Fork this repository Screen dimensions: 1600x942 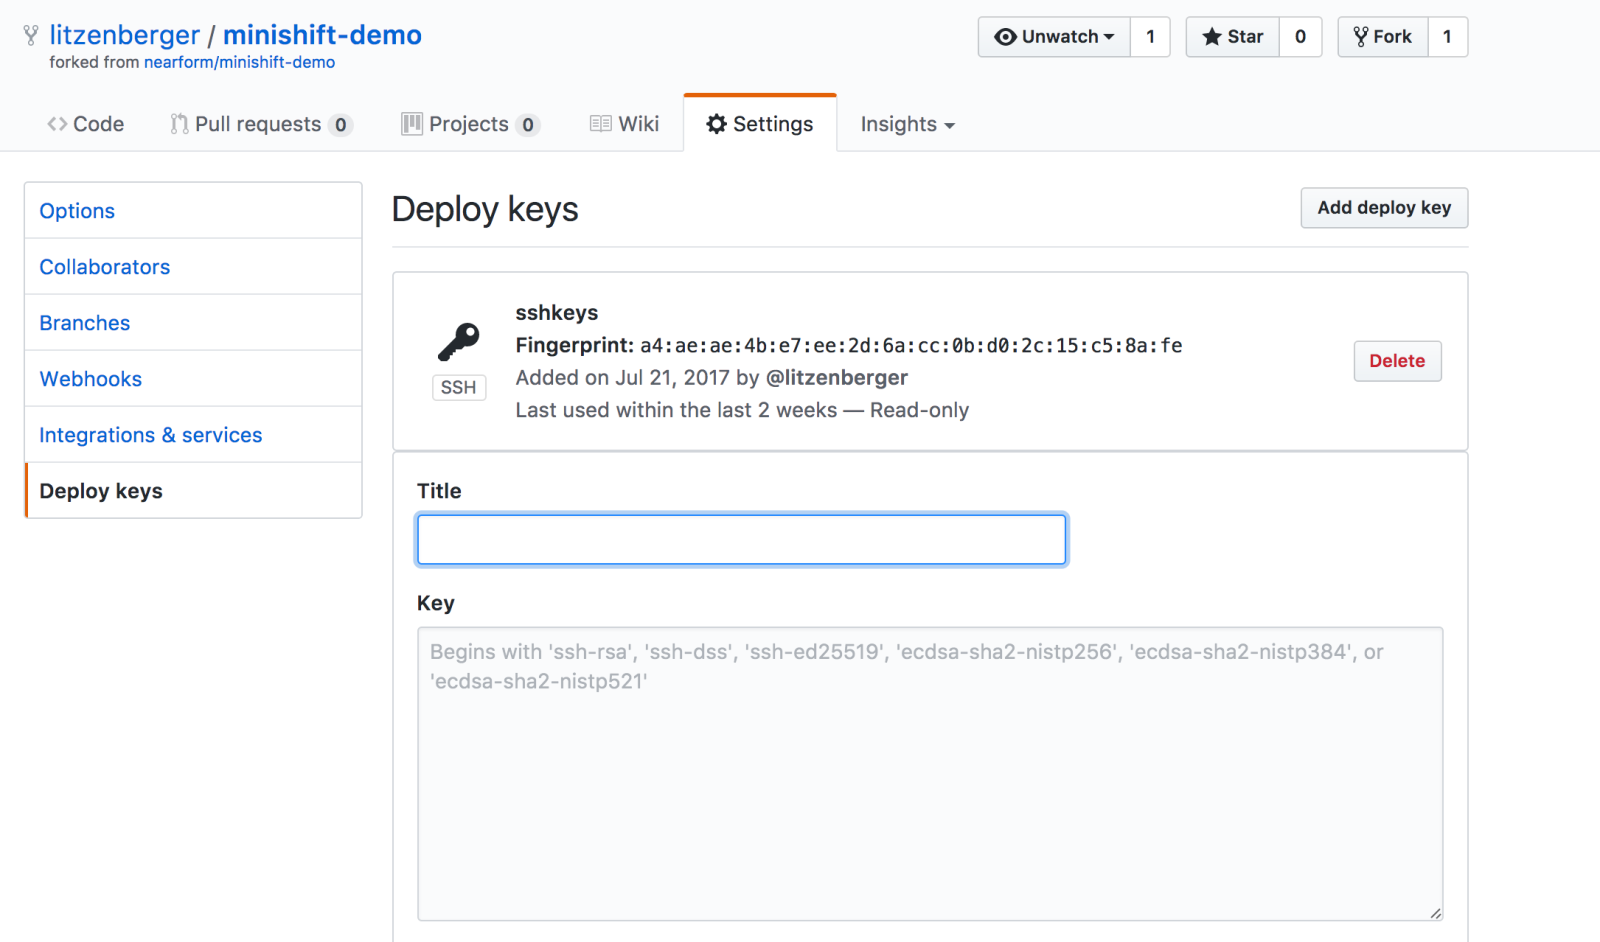coord(1383,37)
